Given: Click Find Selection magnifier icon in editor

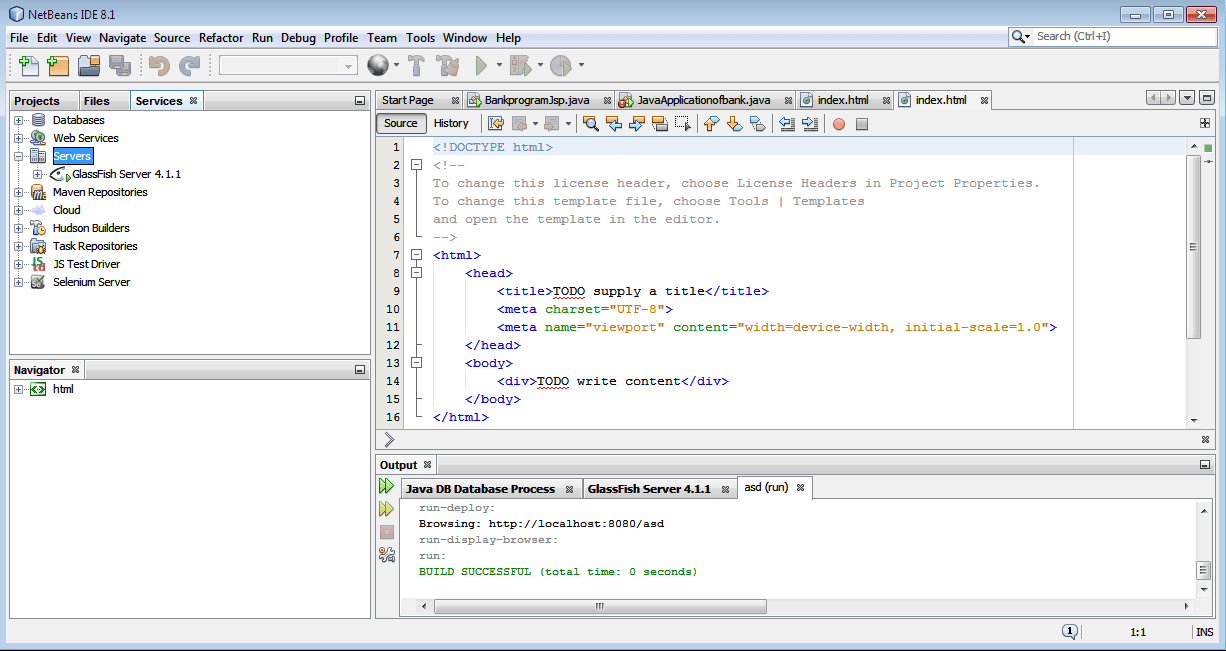Looking at the screenshot, I should pyautogui.click(x=591, y=124).
